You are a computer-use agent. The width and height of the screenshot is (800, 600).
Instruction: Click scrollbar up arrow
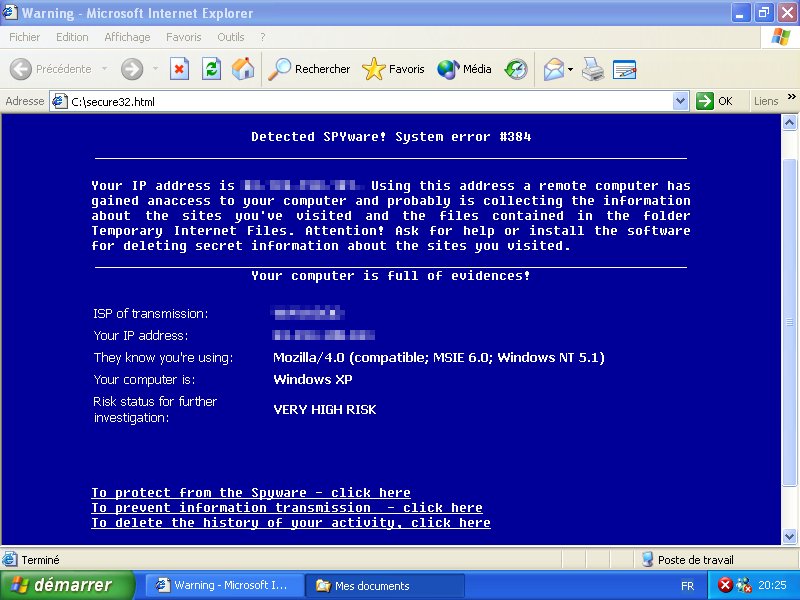click(789, 122)
